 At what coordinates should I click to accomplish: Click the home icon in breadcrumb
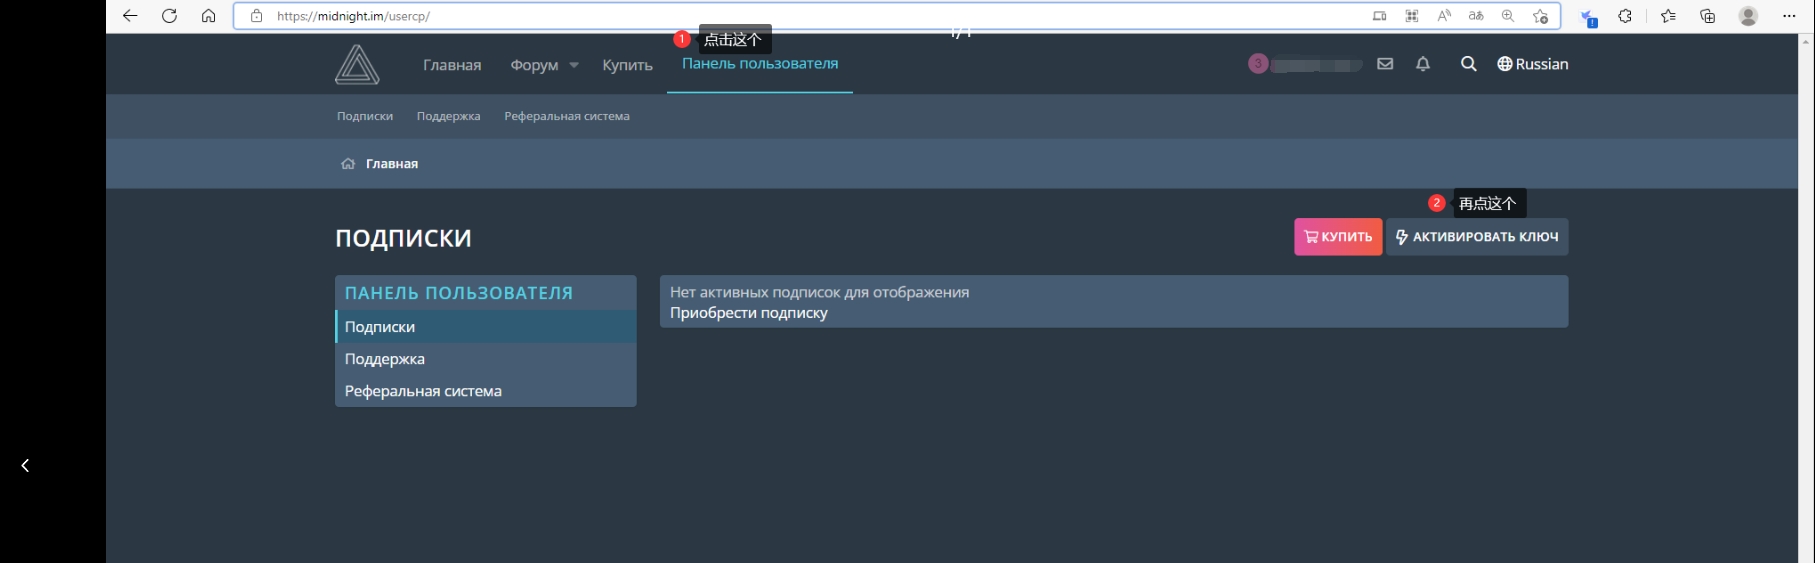click(348, 164)
